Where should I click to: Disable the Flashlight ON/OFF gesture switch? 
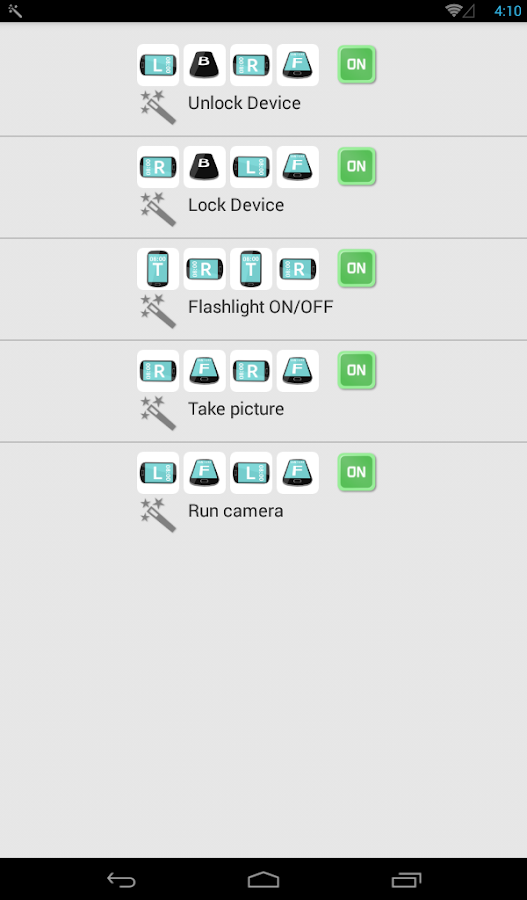pyautogui.click(x=356, y=268)
